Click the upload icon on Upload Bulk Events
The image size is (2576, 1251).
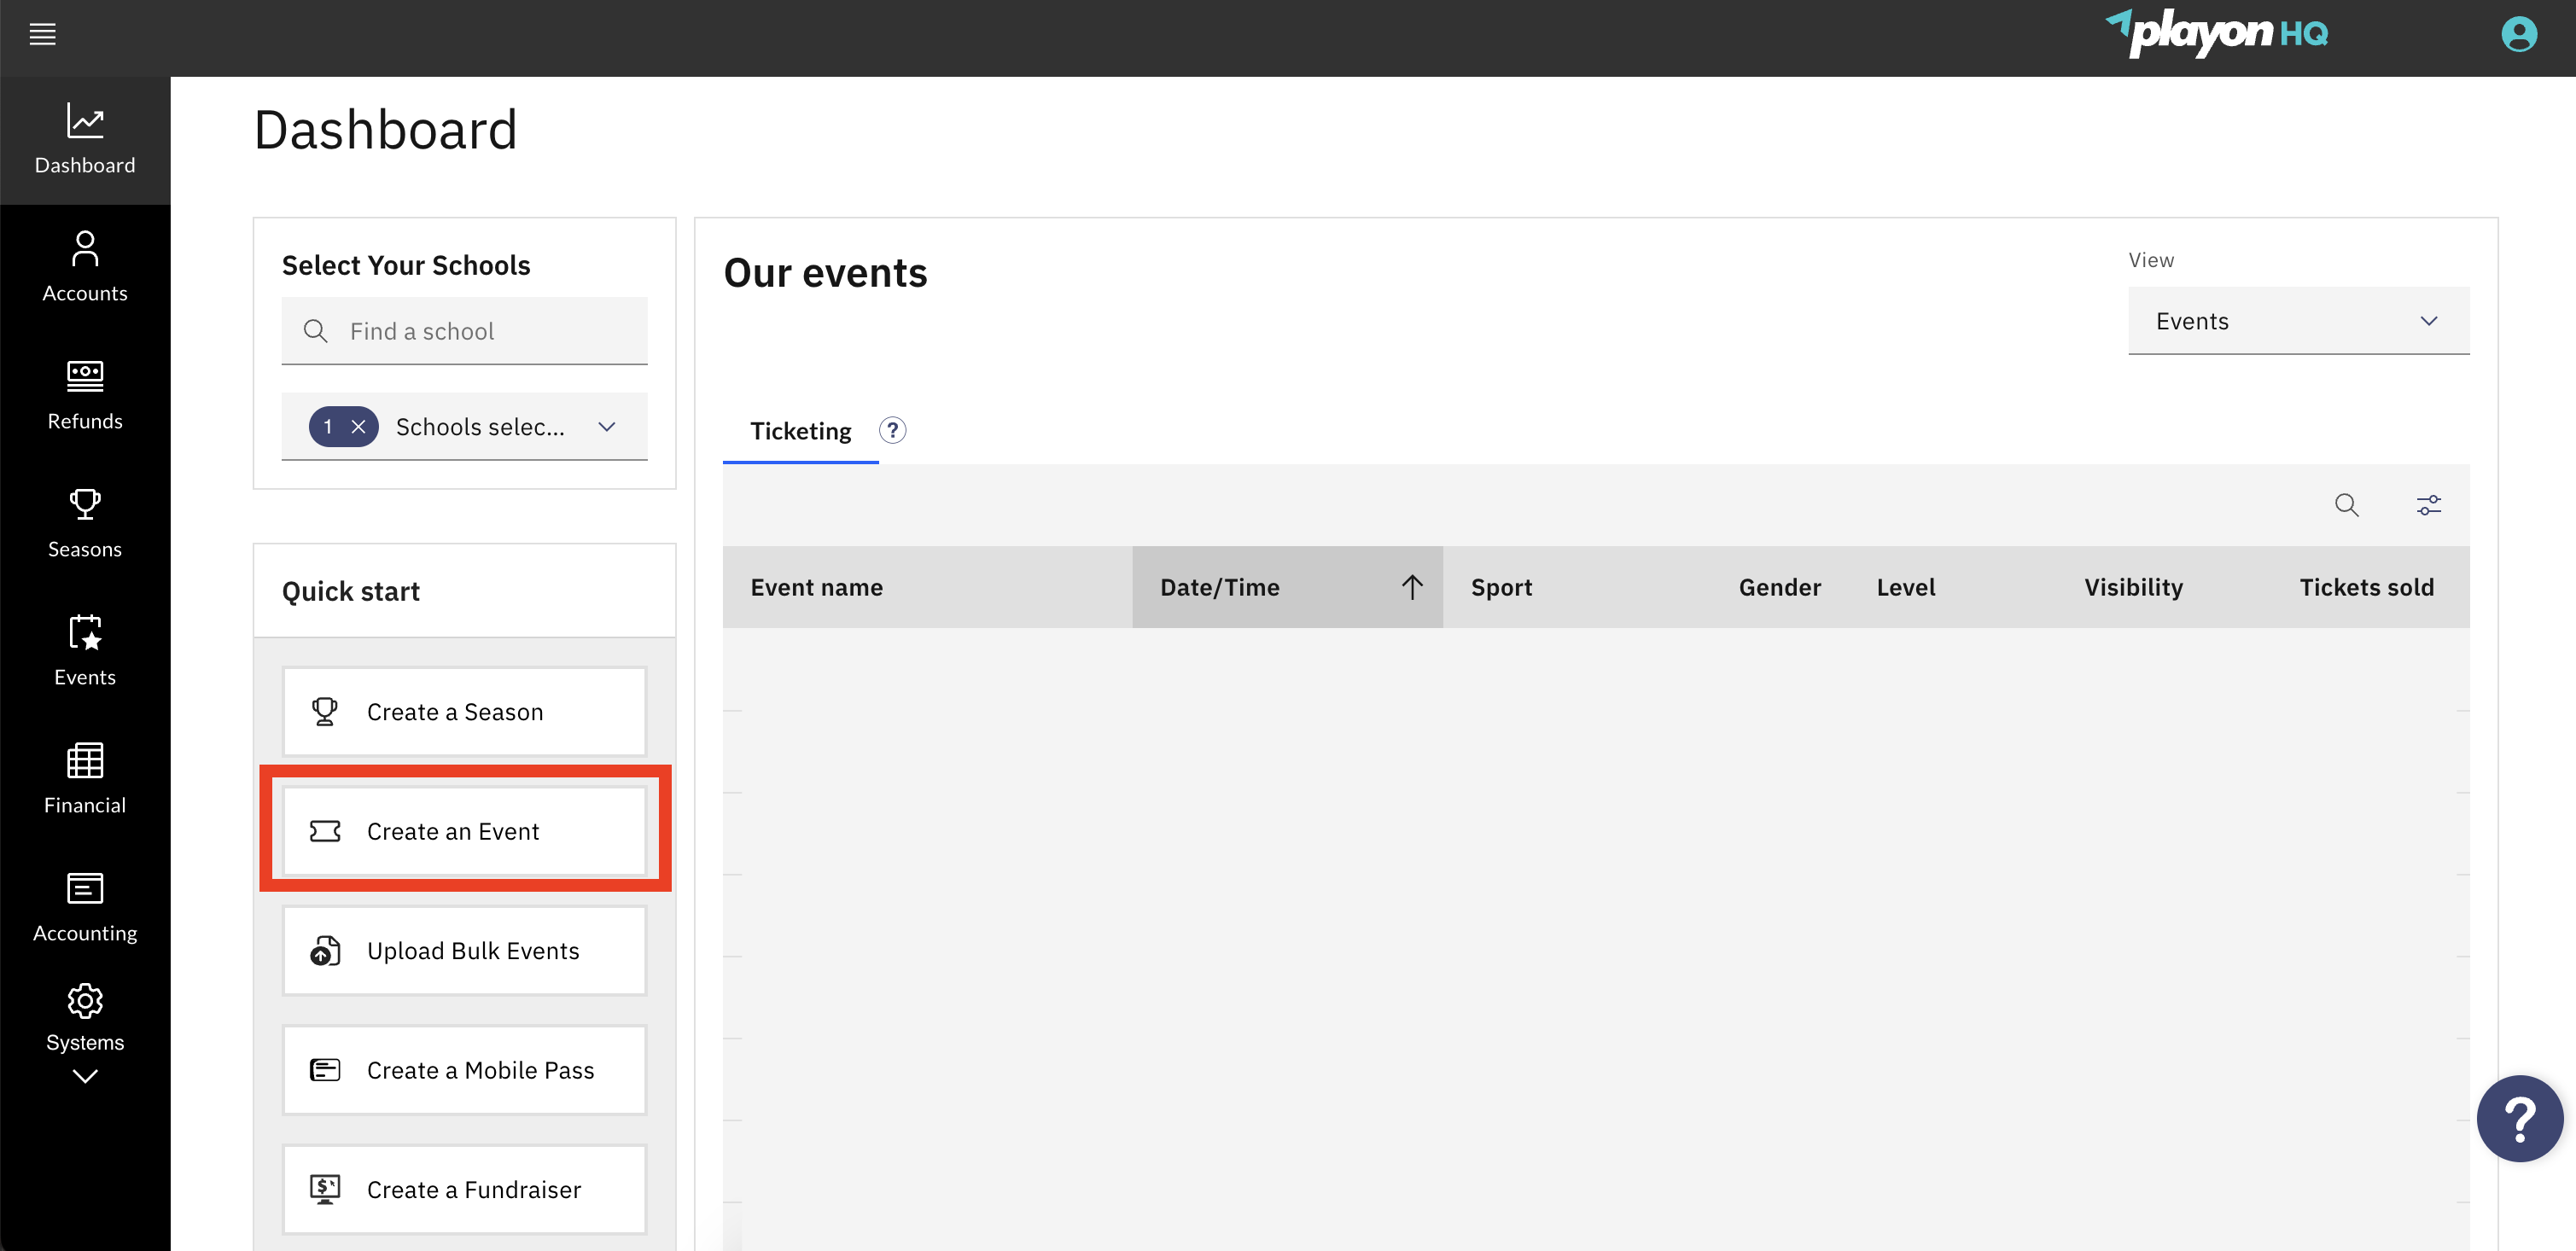(325, 950)
